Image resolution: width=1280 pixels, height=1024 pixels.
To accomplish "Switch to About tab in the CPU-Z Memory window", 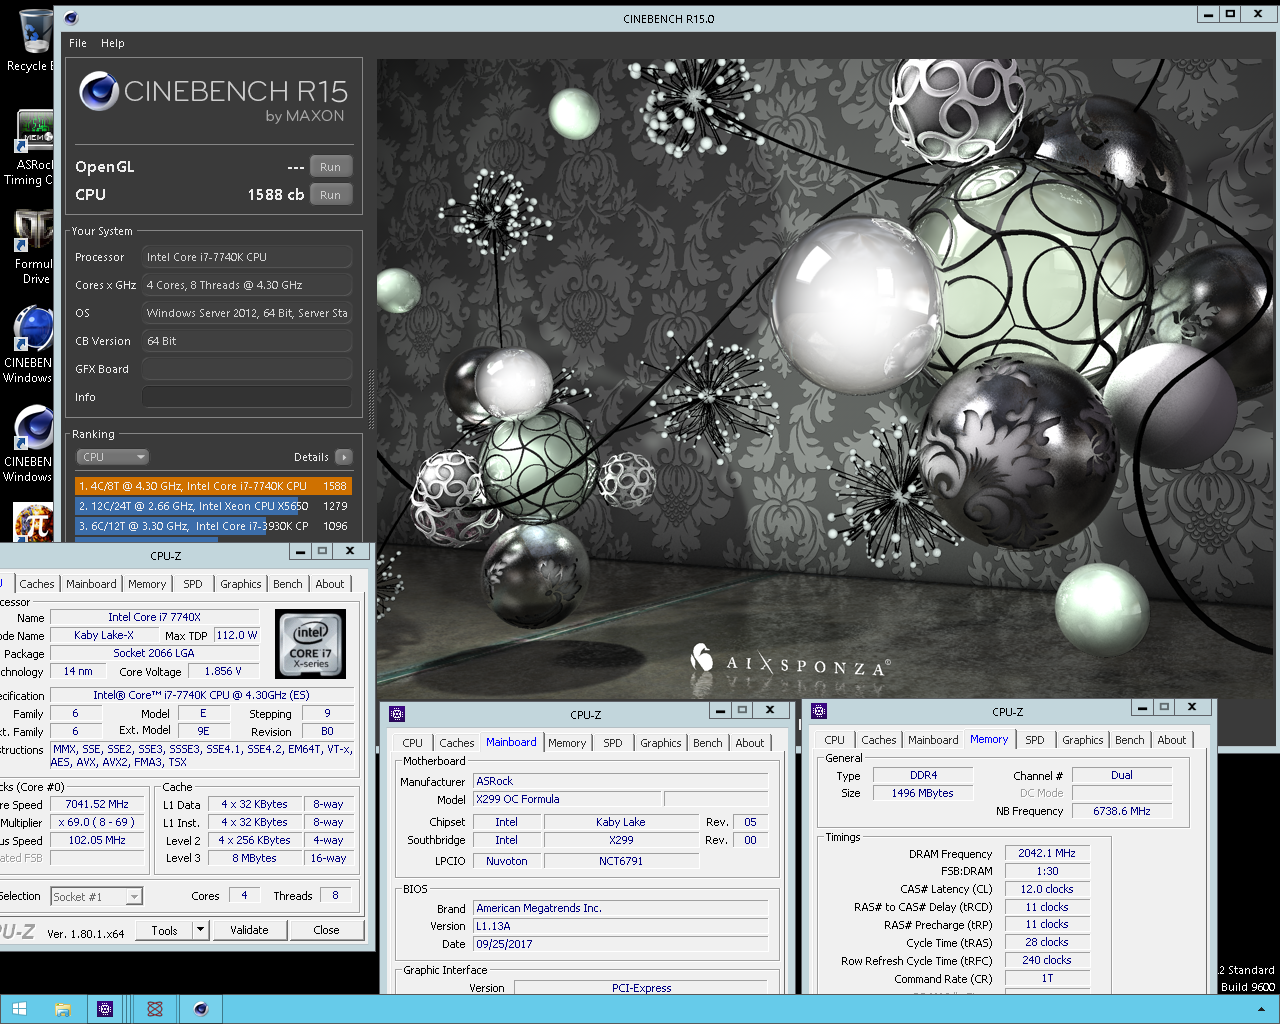I will [1172, 740].
